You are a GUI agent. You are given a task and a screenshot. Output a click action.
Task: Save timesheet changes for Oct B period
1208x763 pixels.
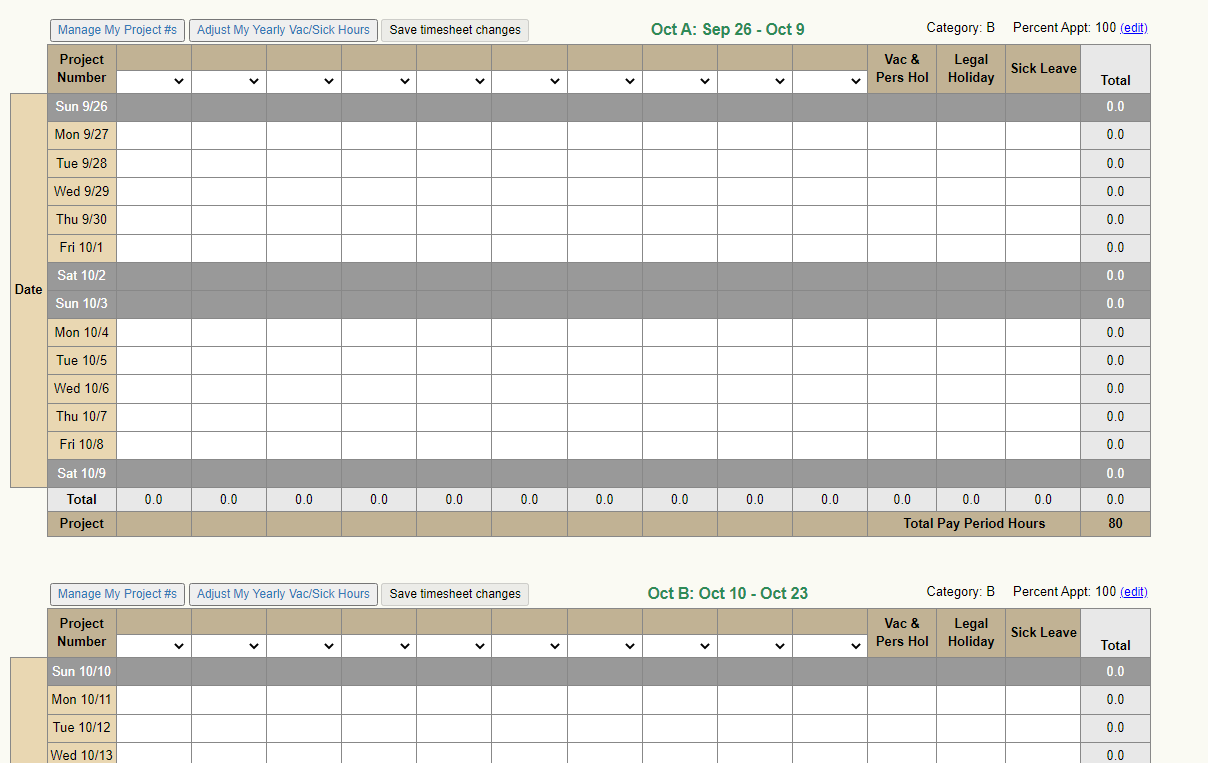tap(455, 594)
